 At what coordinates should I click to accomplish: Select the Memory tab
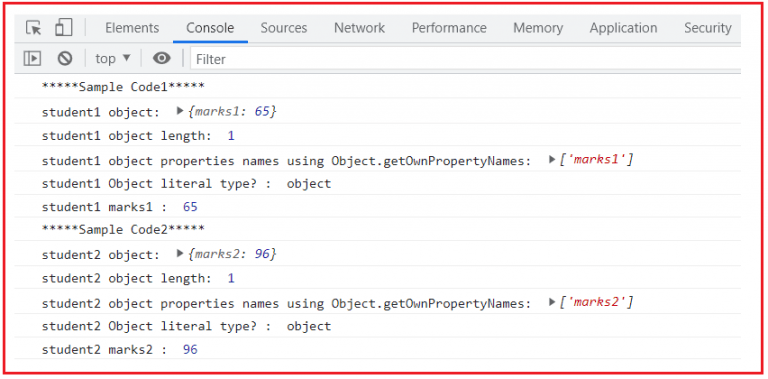point(538,28)
